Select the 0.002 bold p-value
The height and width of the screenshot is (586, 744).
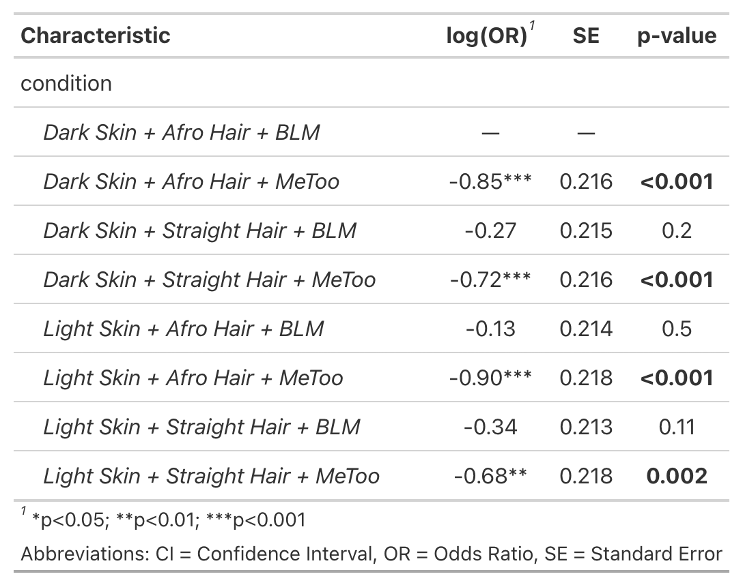pos(677,476)
